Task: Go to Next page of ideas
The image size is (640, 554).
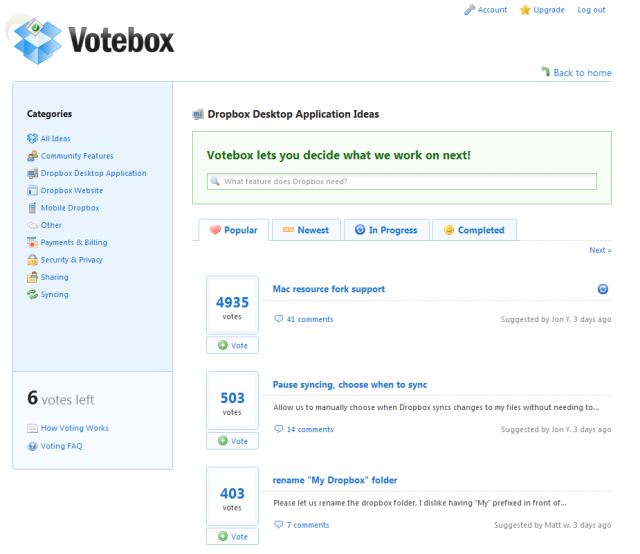Action: 600,250
